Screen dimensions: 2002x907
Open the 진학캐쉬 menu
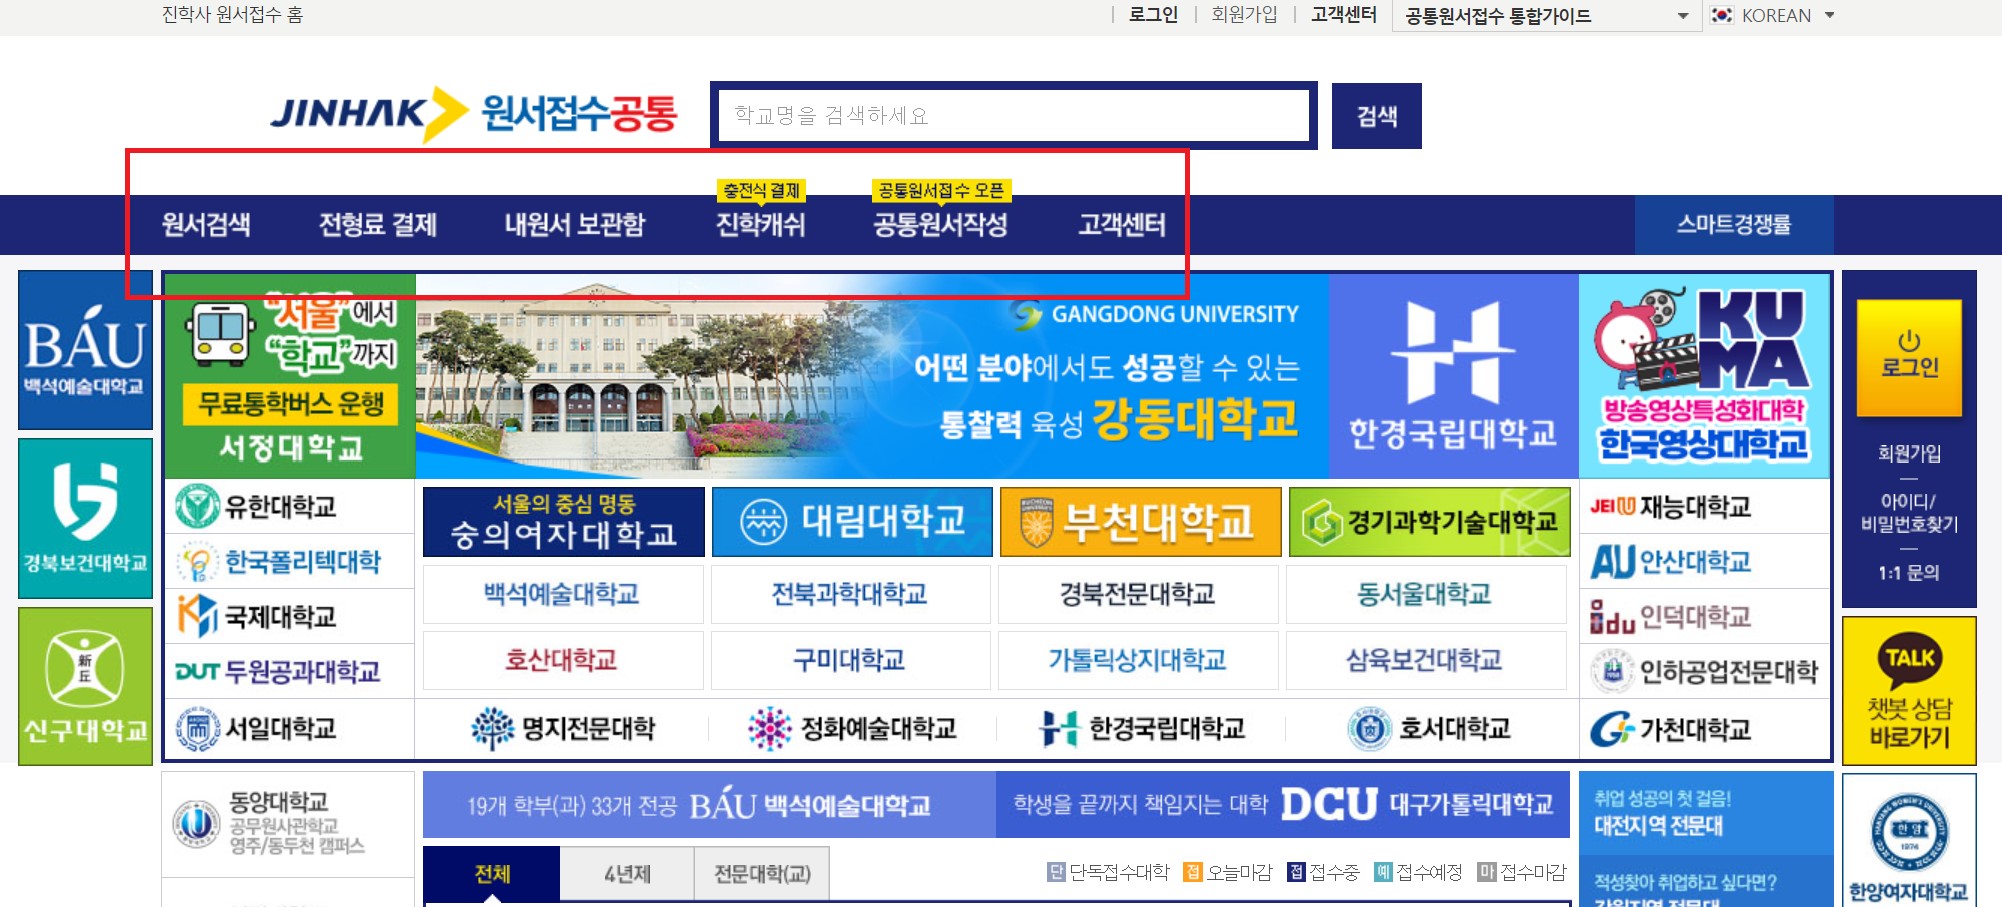pos(761,225)
